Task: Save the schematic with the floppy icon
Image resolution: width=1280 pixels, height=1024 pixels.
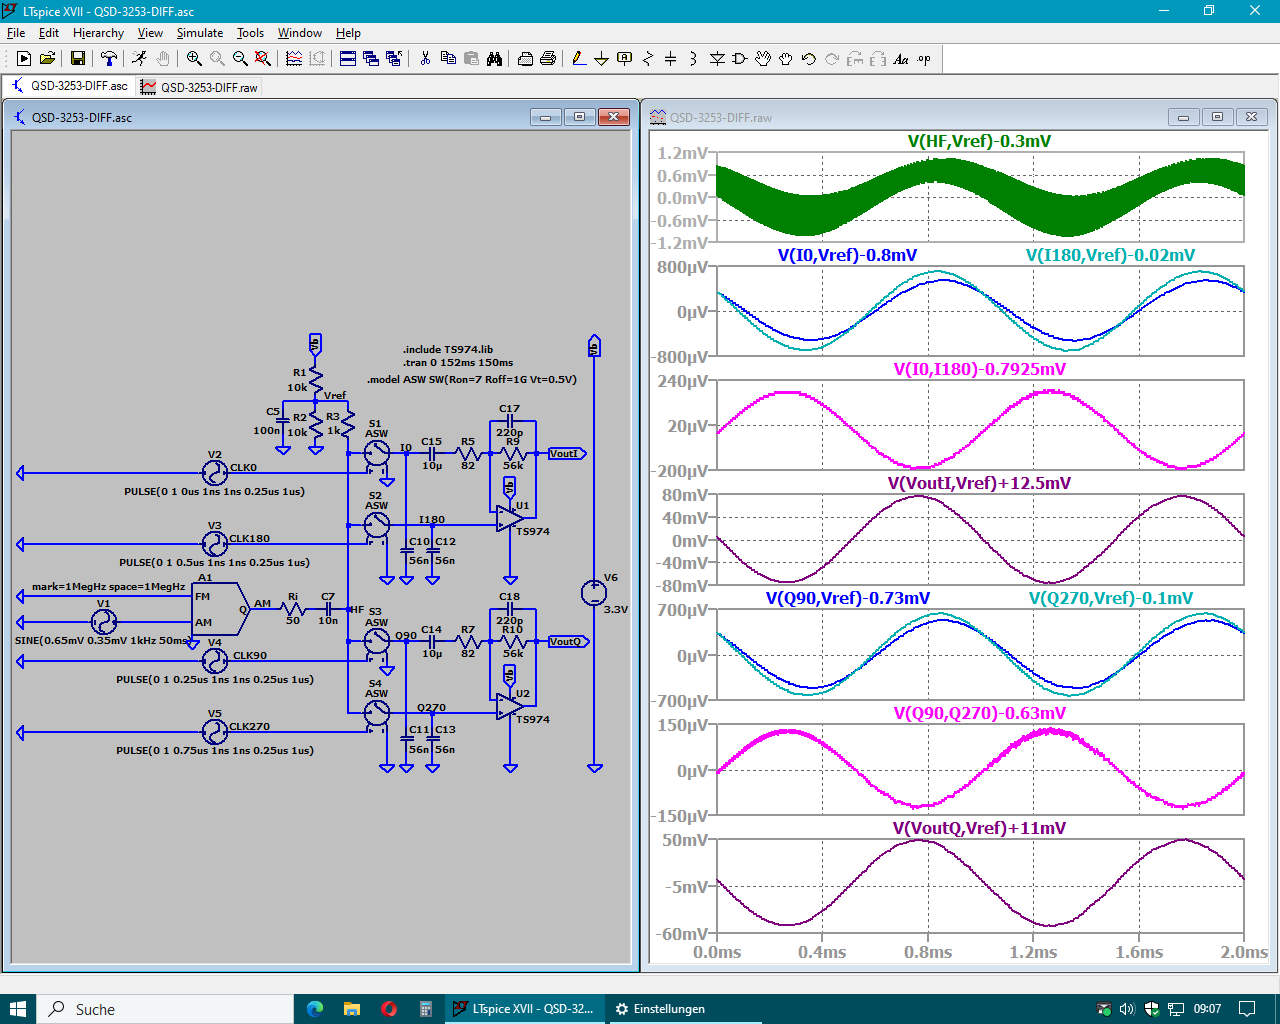Action: 77,59
